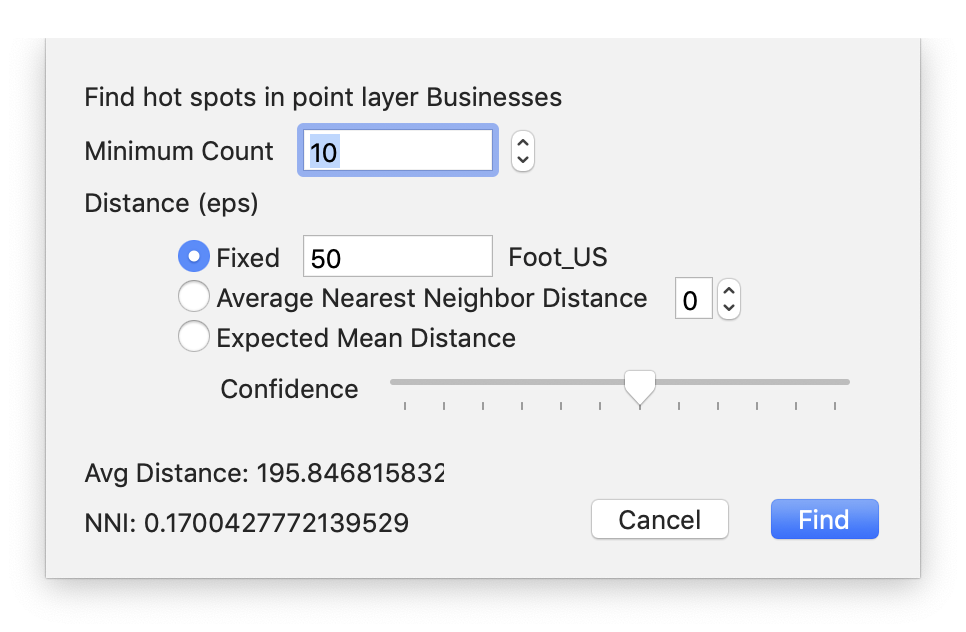Select the Fixed distance radio button

193,257
